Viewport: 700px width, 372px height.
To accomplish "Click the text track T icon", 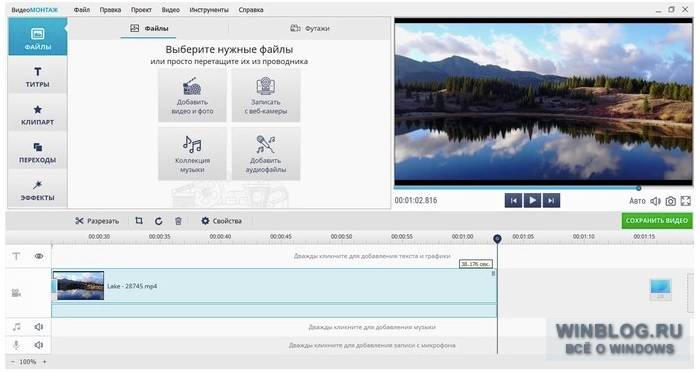I will click(x=17, y=256).
